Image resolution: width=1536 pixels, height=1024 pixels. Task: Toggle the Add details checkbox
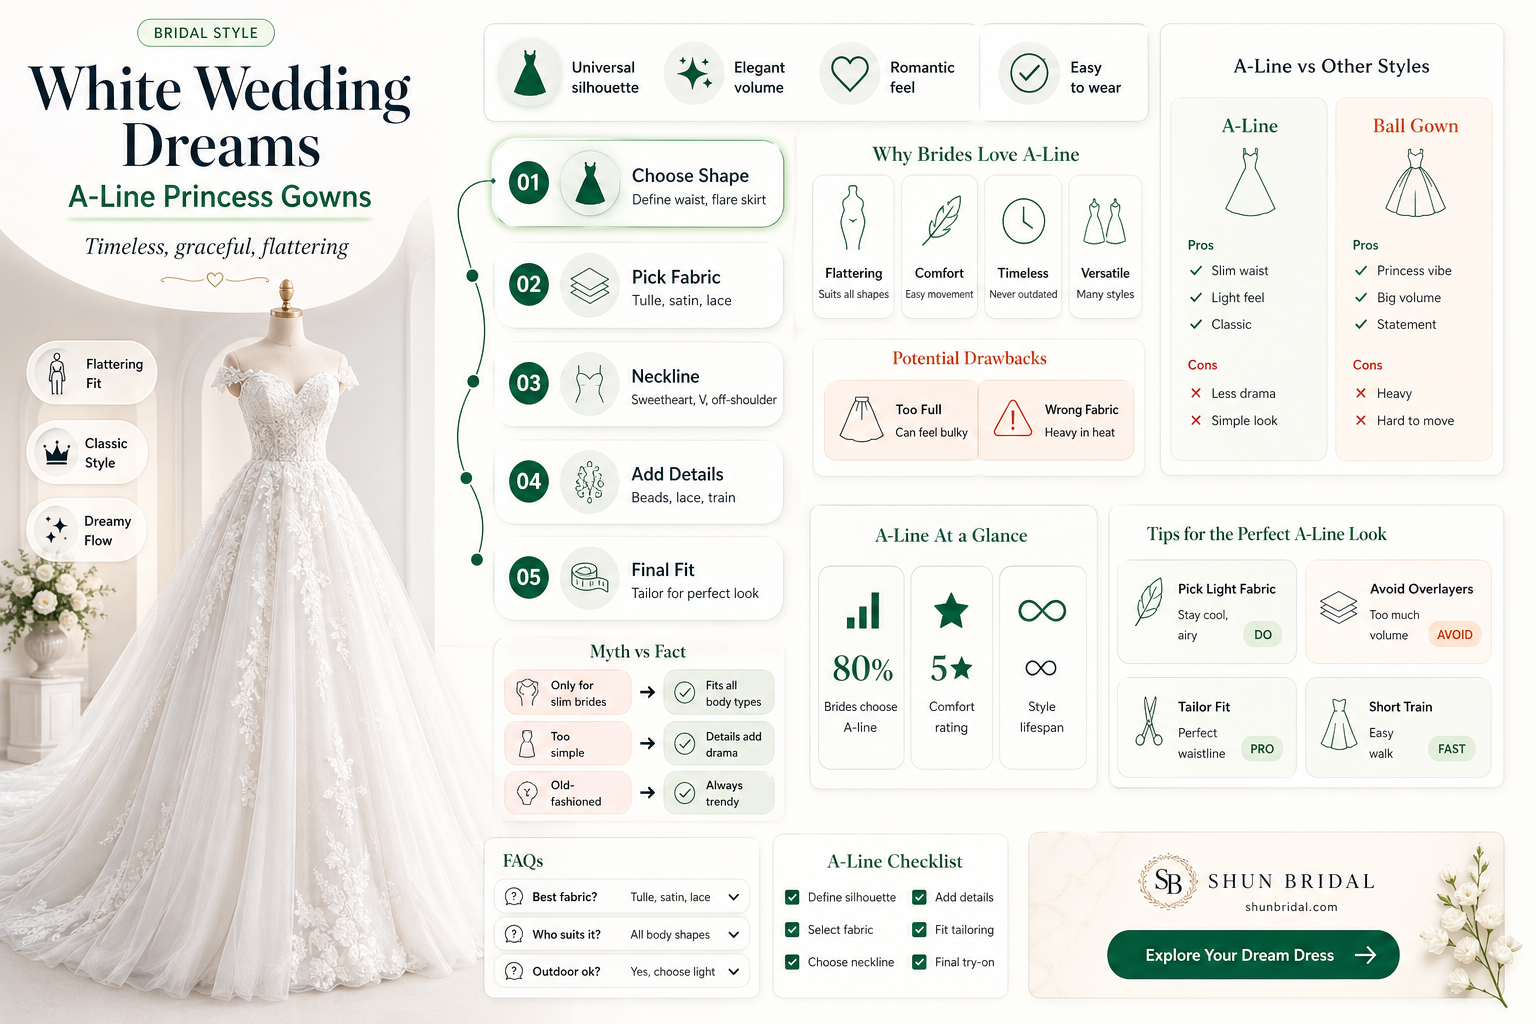(919, 897)
